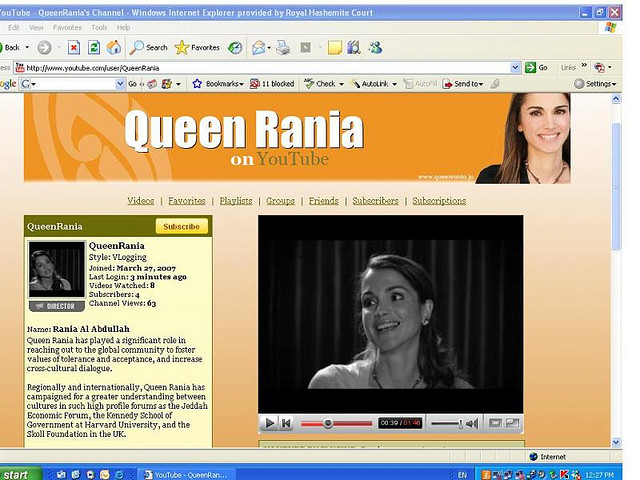
Task: Click the yellow Subscribe button
Action: (x=181, y=227)
